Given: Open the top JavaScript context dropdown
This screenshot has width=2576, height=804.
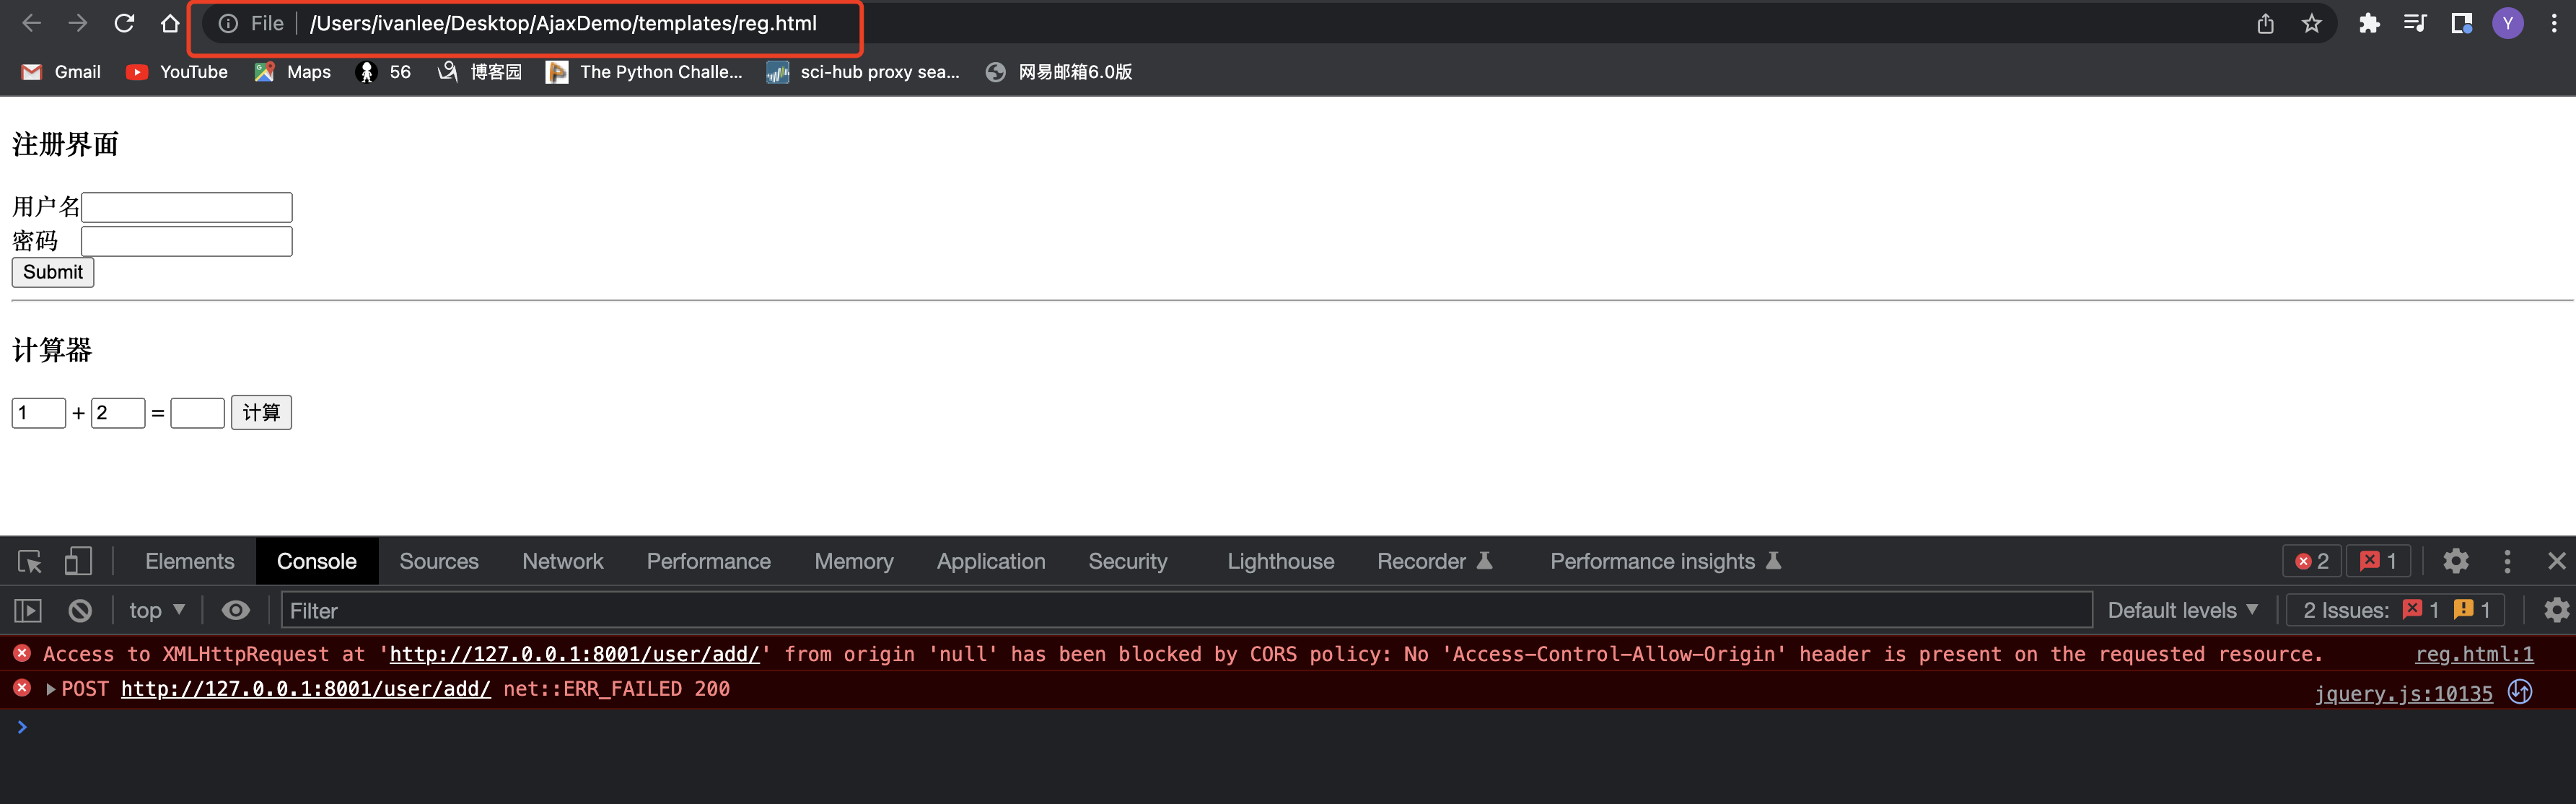Looking at the screenshot, I should coord(157,610).
